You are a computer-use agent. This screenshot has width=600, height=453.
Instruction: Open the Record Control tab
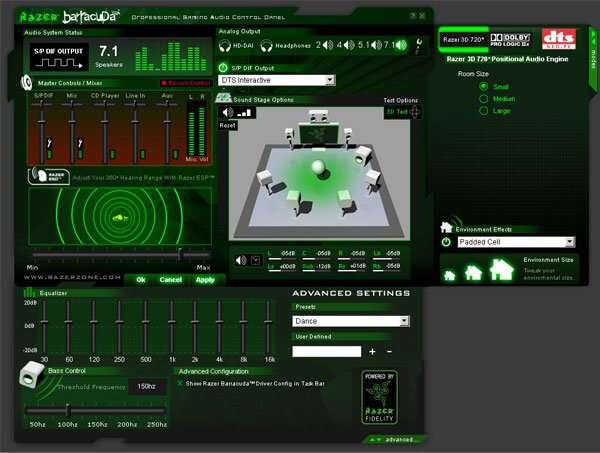[186, 83]
